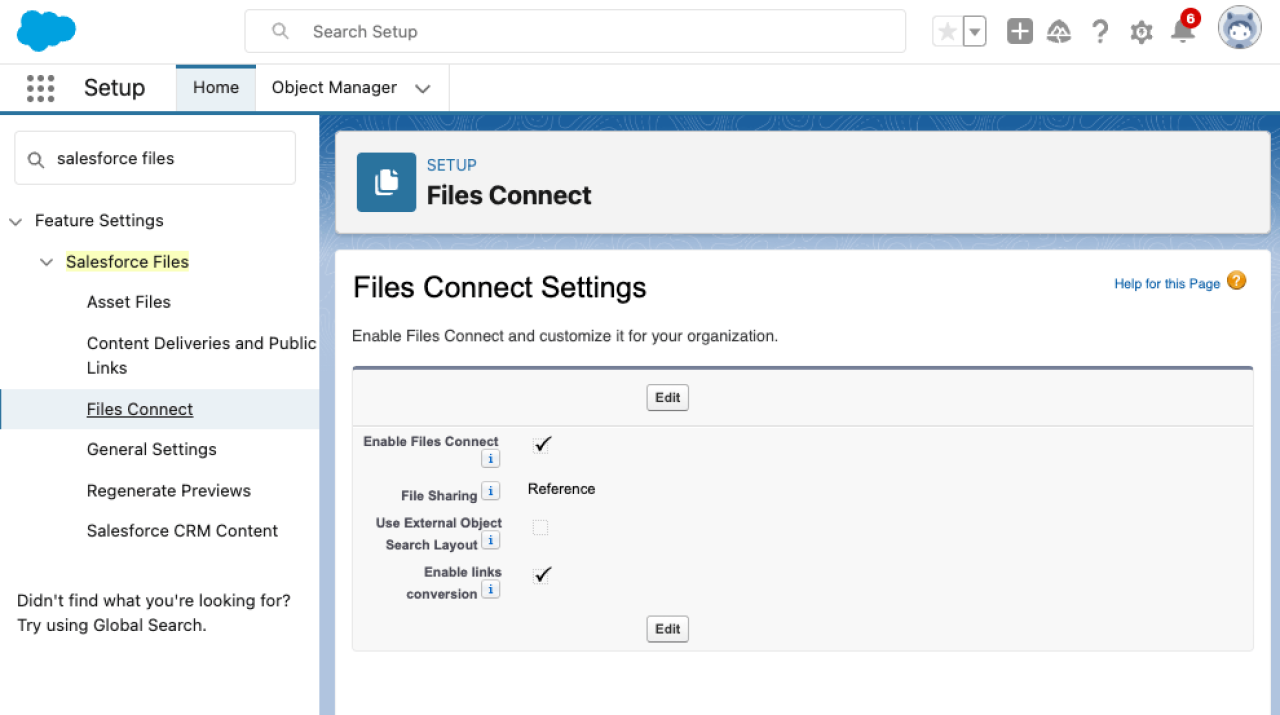Click info icon next to File Sharing
Screen dimensions: 1280x715
tap(490, 491)
